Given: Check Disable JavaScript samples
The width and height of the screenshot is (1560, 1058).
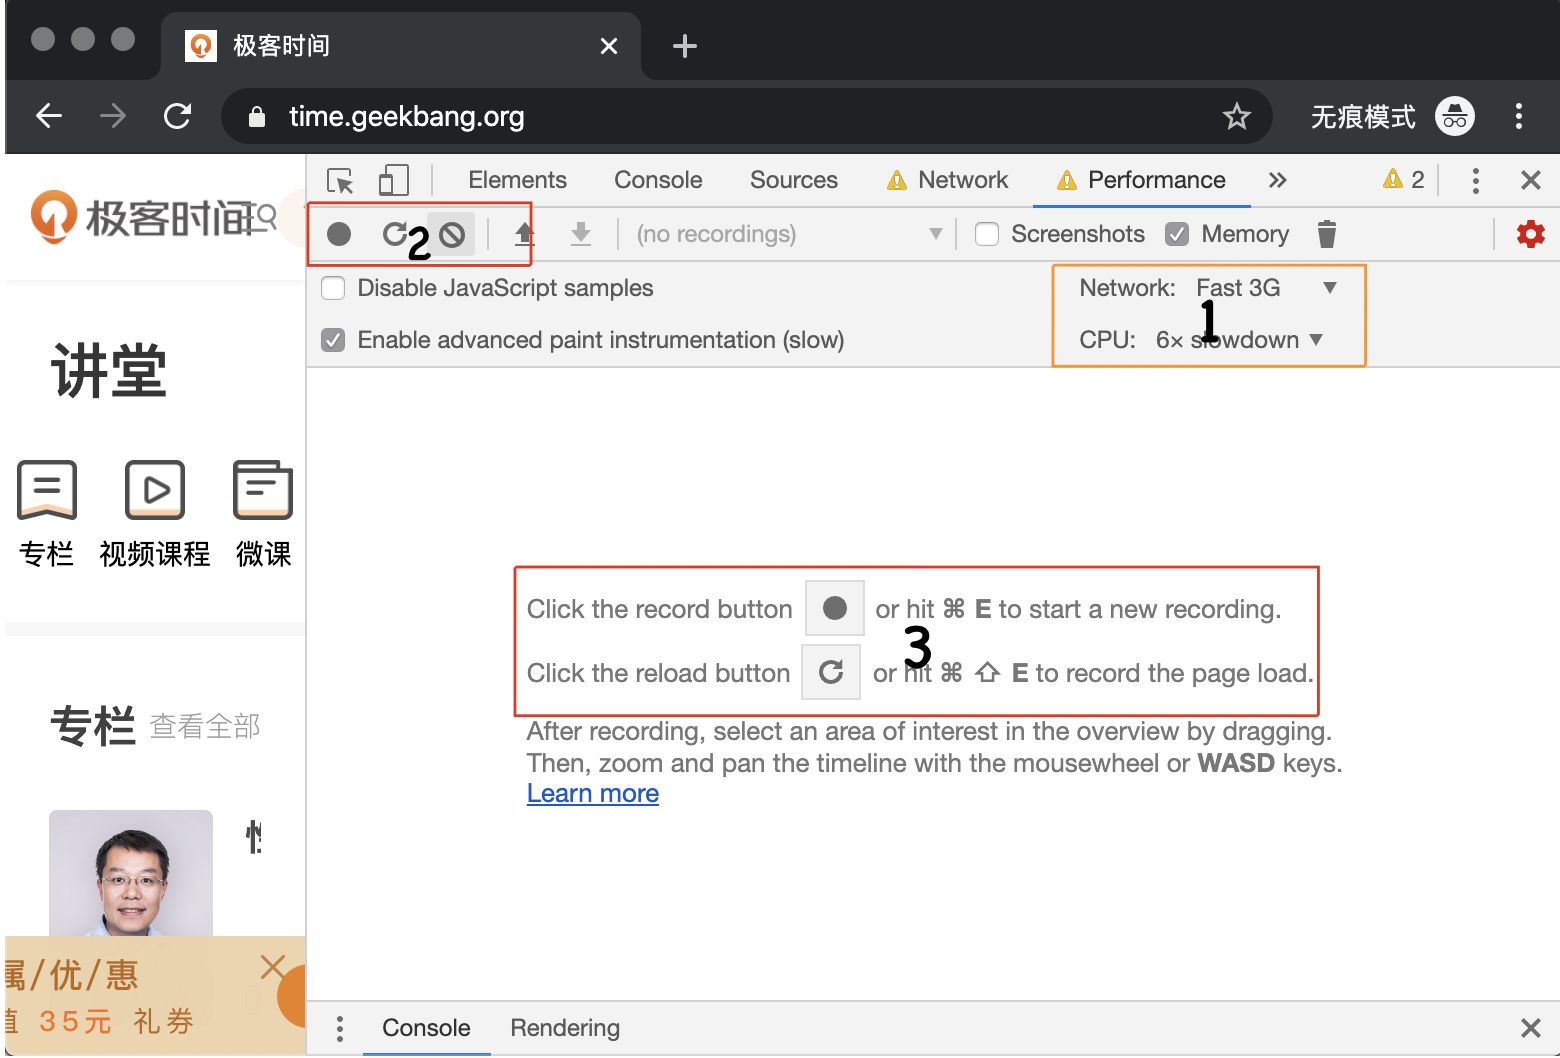Looking at the screenshot, I should (332, 287).
